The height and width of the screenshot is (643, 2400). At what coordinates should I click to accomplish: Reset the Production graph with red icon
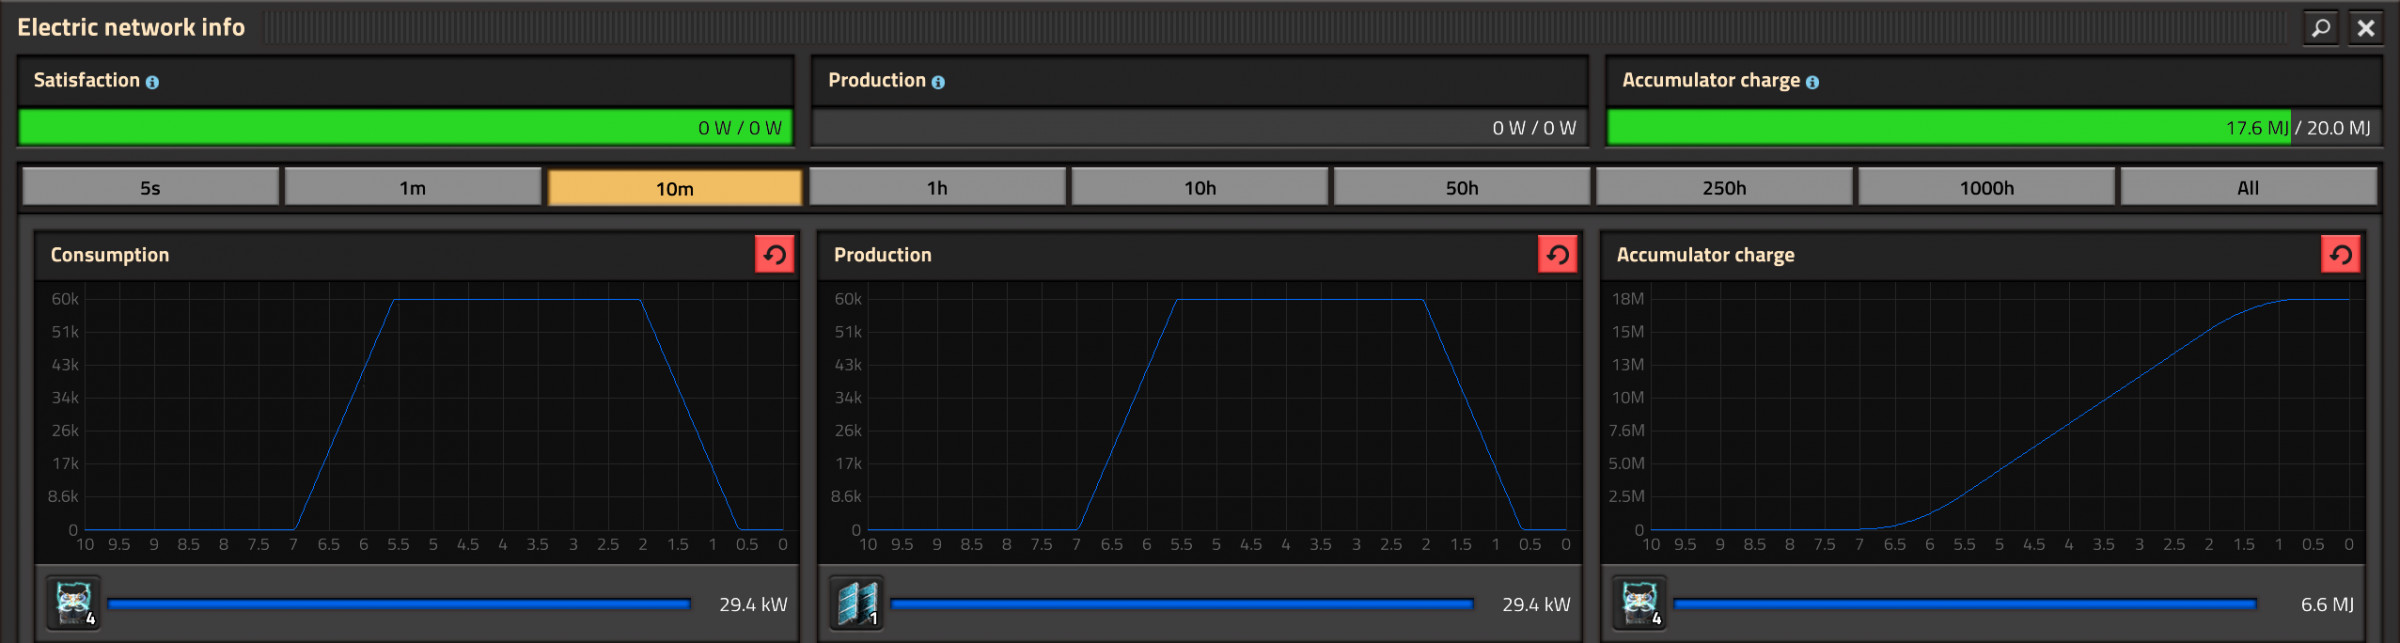point(1557,255)
